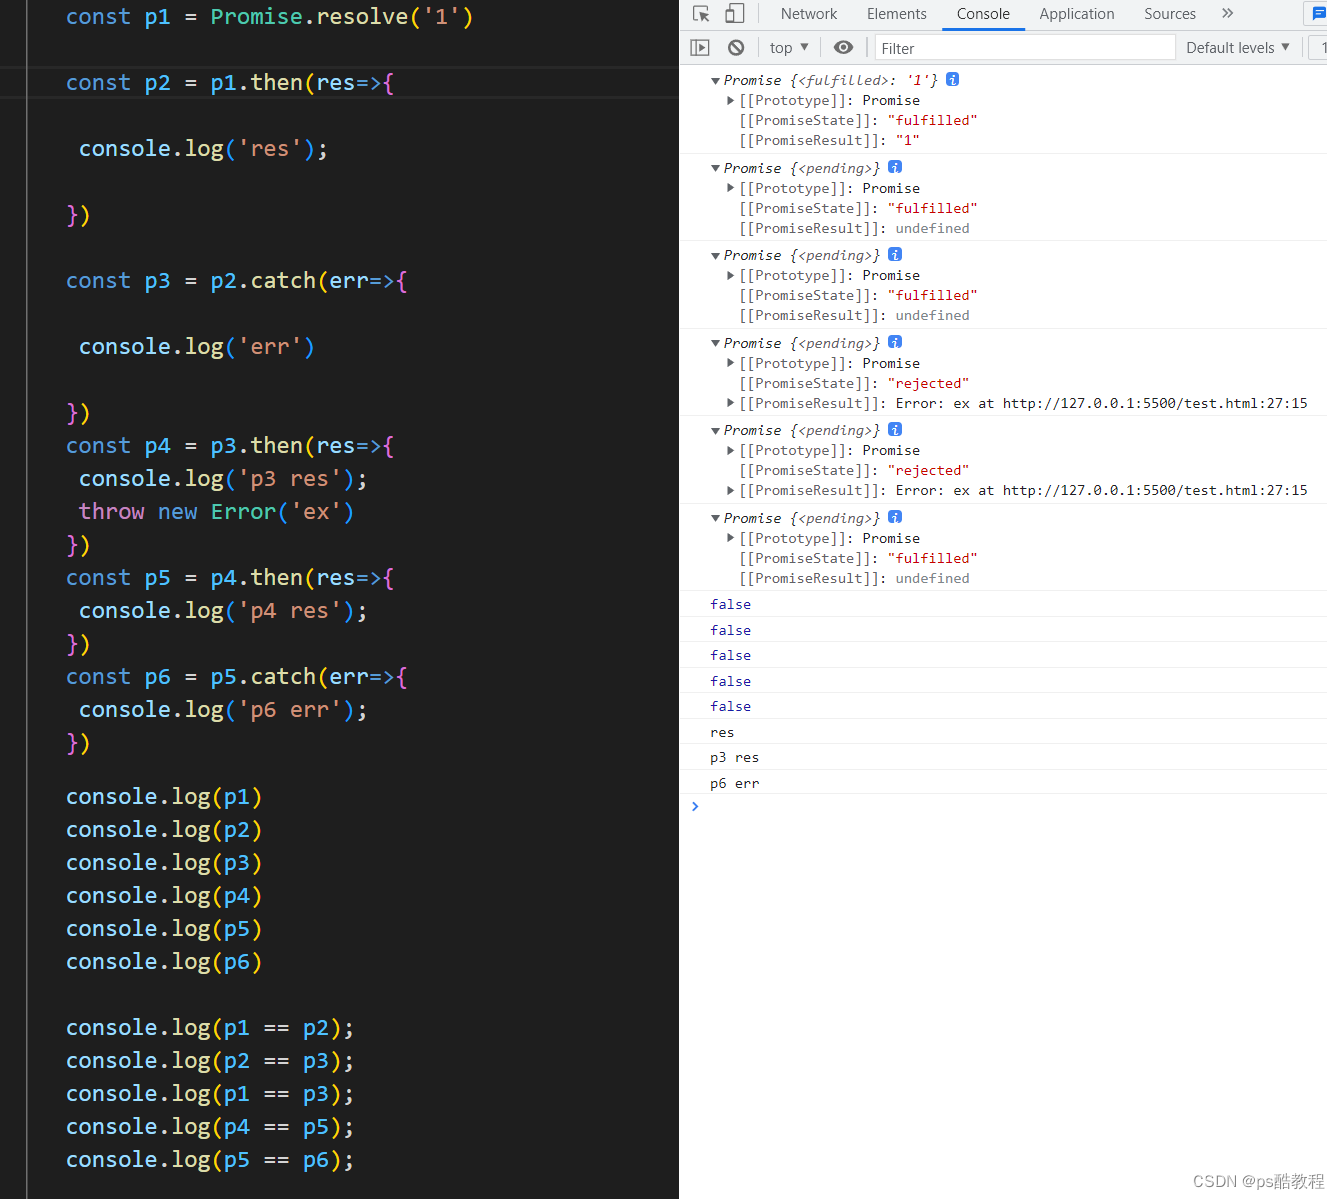
Task: Switch to the Elements tab
Action: click(897, 14)
